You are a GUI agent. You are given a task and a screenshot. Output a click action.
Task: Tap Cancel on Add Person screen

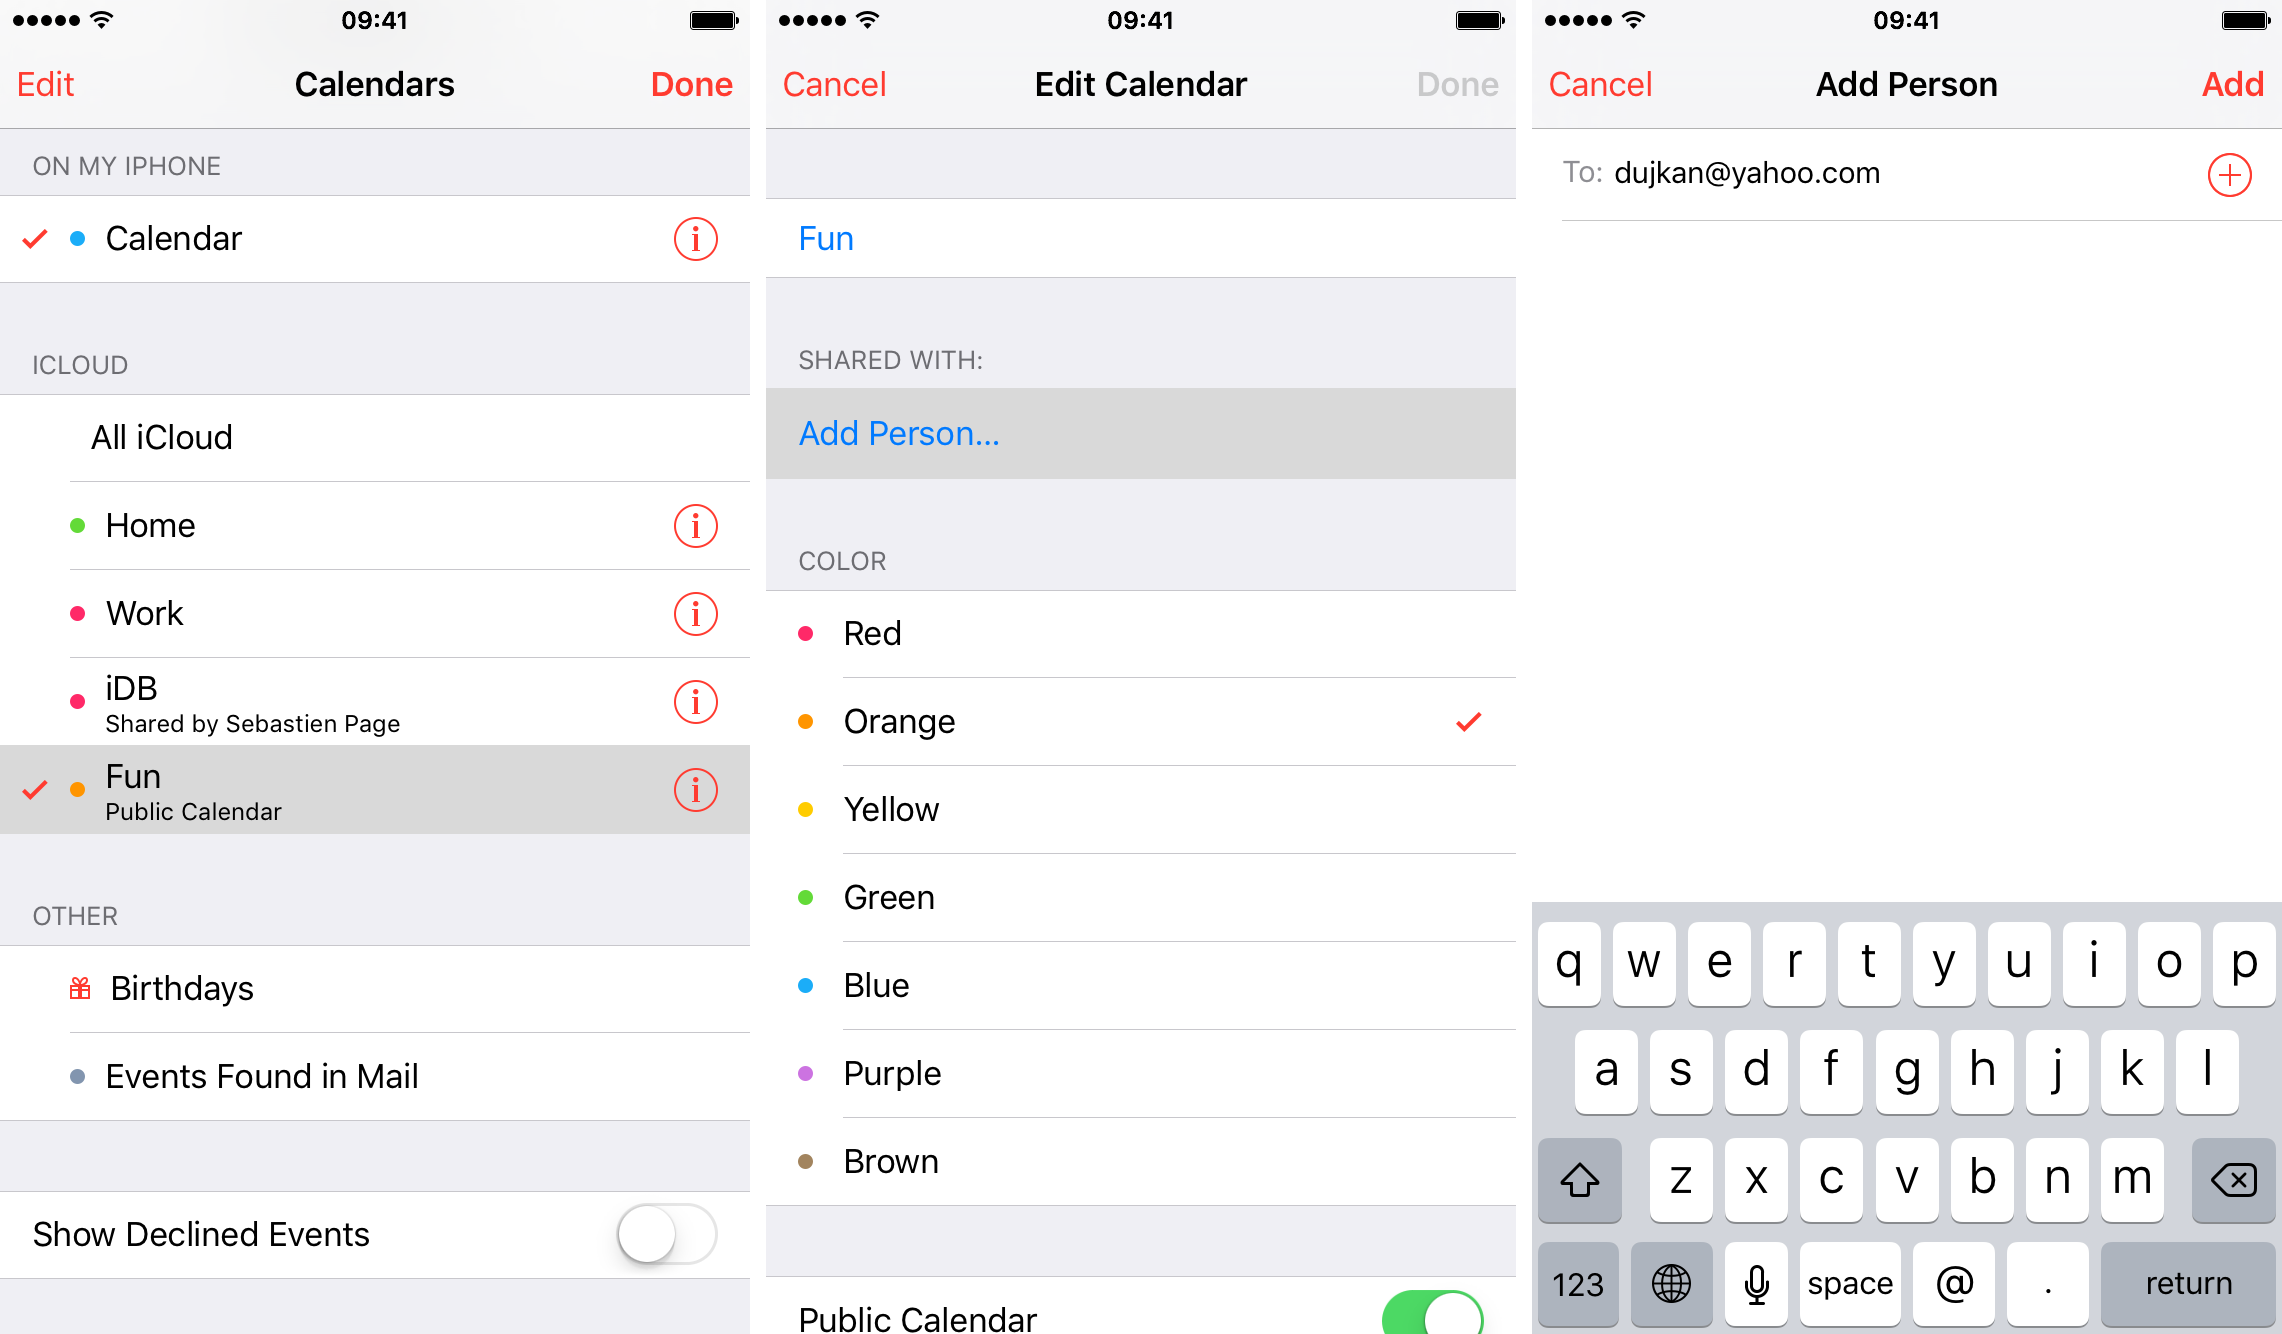click(x=1602, y=87)
